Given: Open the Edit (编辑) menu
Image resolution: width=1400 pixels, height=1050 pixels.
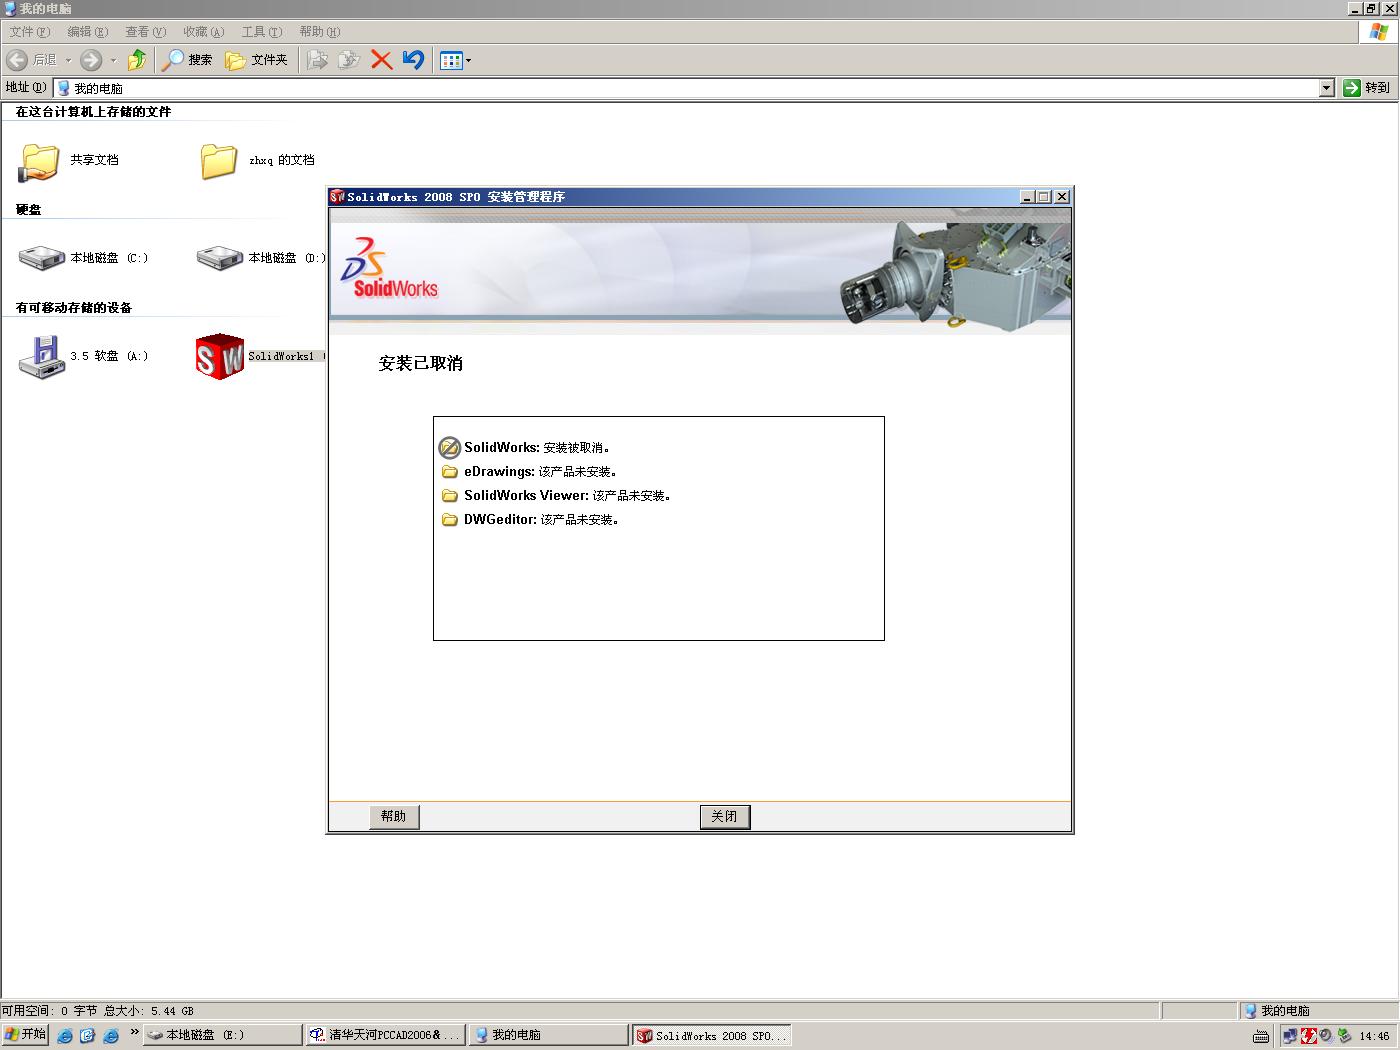Looking at the screenshot, I should click(x=87, y=32).
